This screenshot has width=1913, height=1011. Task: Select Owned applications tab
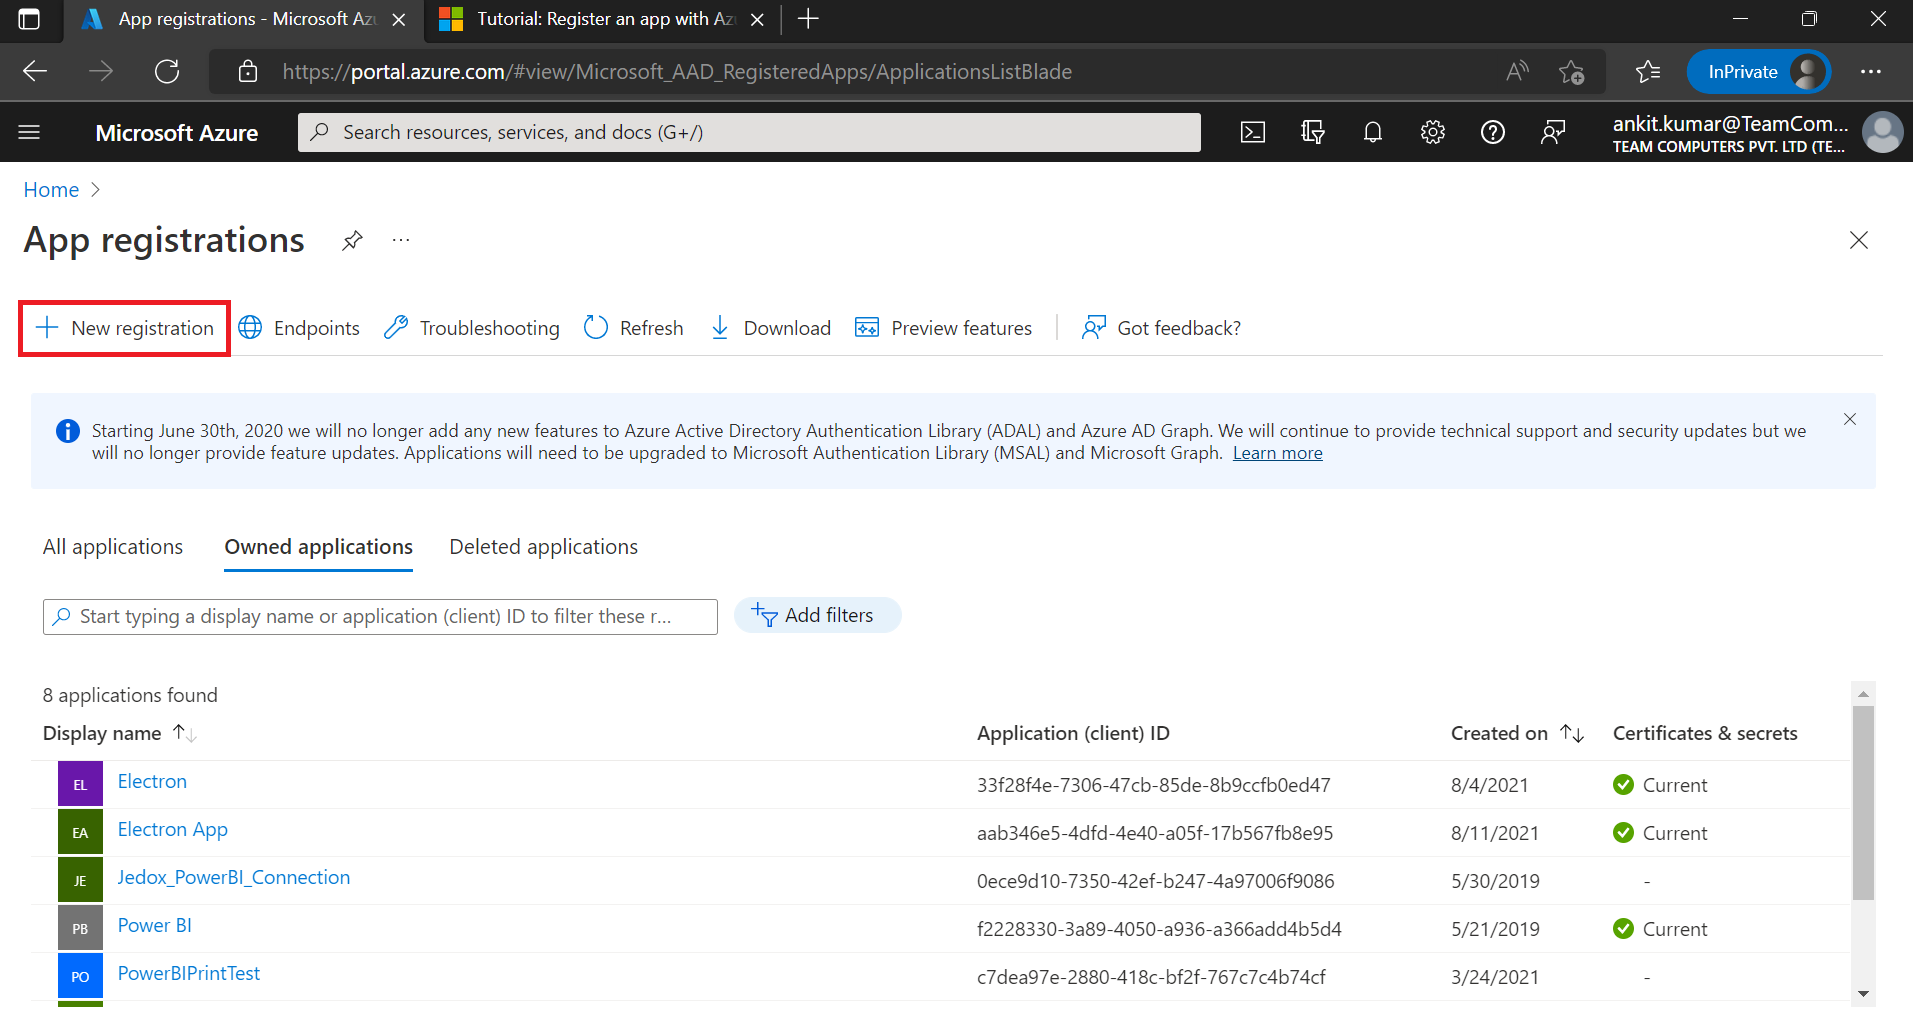[318, 547]
